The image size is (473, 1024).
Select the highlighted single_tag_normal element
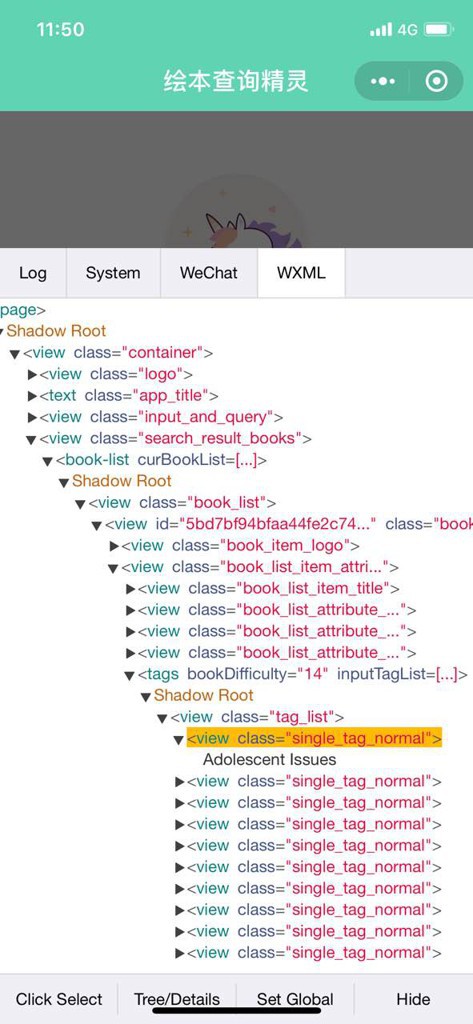[x=314, y=738]
